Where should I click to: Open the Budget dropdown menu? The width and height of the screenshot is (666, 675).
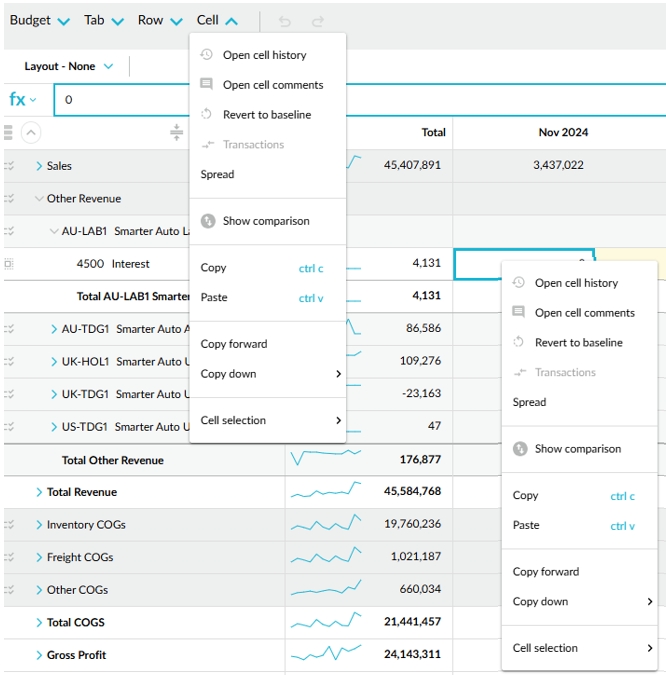[x=40, y=21]
